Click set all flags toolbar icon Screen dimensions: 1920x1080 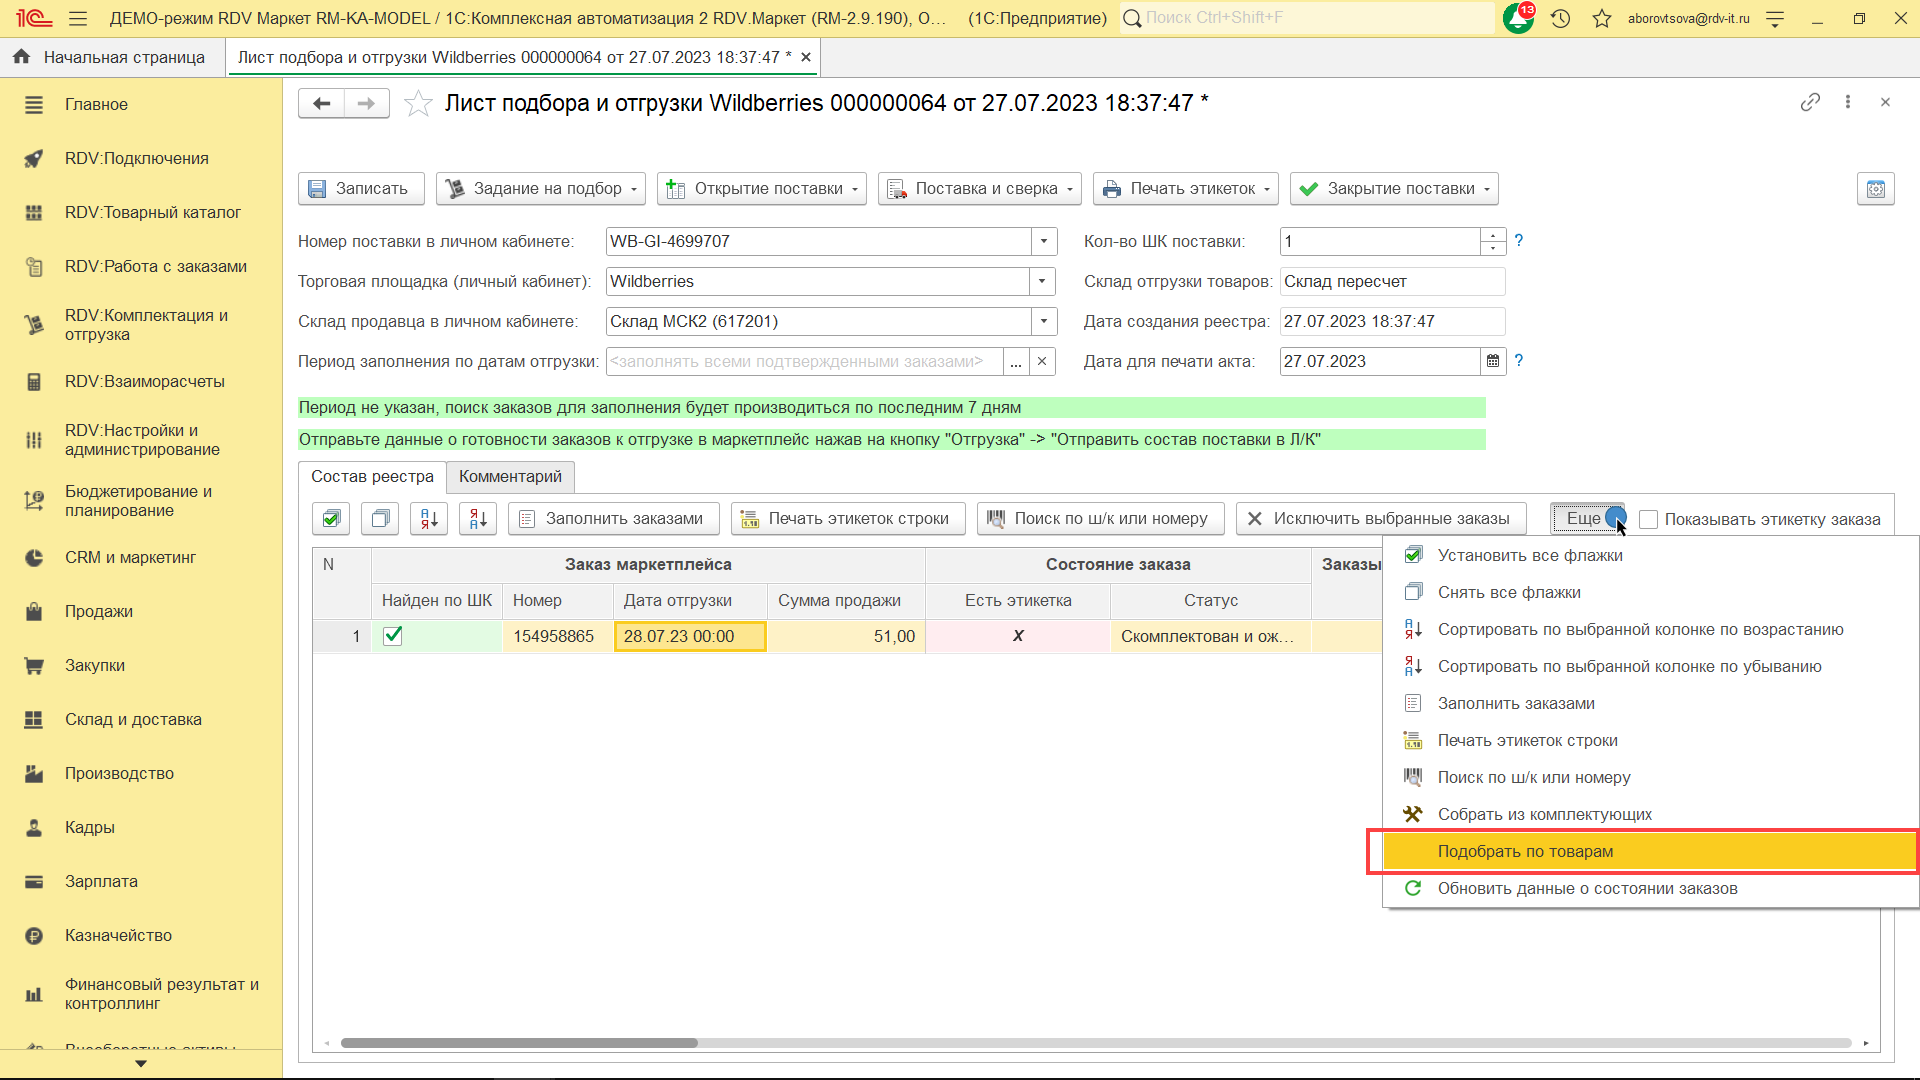[x=331, y=518]
